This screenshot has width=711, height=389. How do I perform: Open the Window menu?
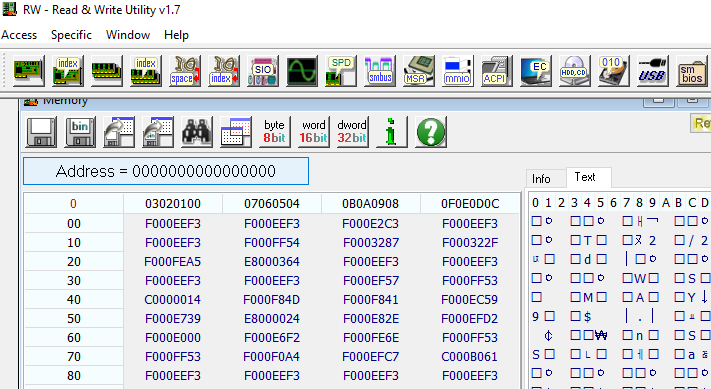coord(128,35)
